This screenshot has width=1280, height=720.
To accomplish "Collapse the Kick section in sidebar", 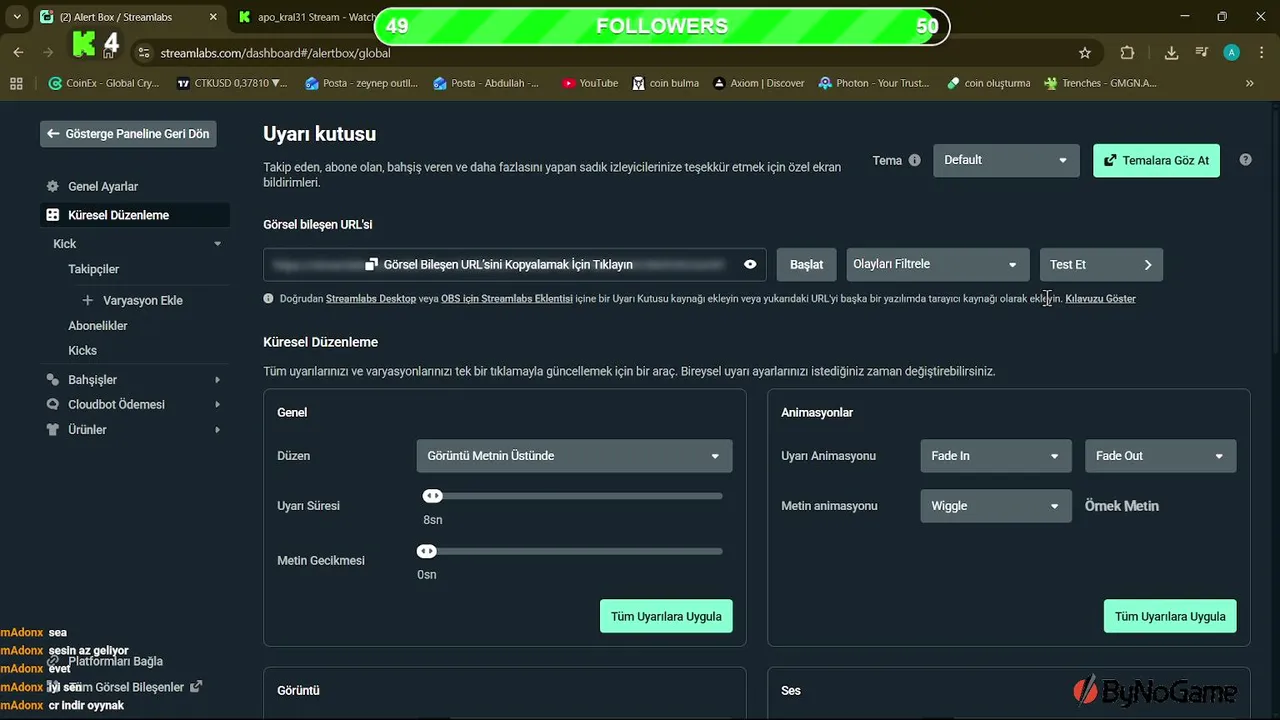I will (x=218, y=244).
